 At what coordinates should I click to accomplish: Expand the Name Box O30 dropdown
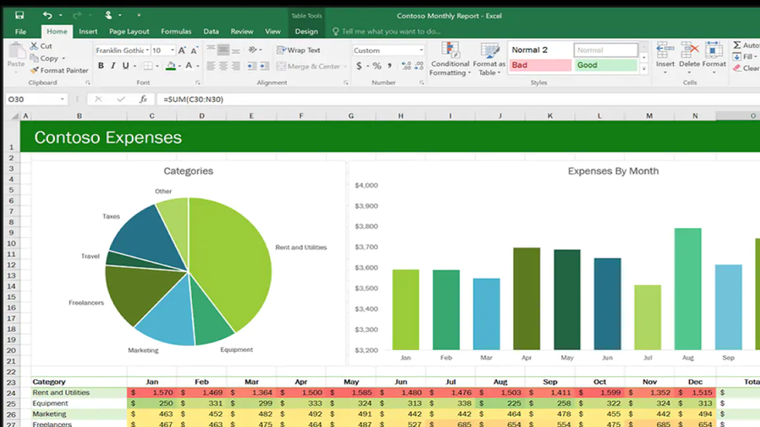[x=62, y=99]
